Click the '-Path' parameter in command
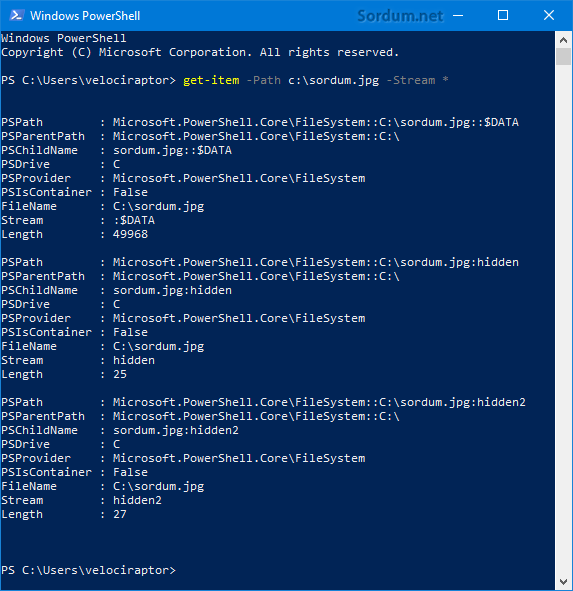The width and height of the screenshot is (573, 591). (x=264, y=80)
